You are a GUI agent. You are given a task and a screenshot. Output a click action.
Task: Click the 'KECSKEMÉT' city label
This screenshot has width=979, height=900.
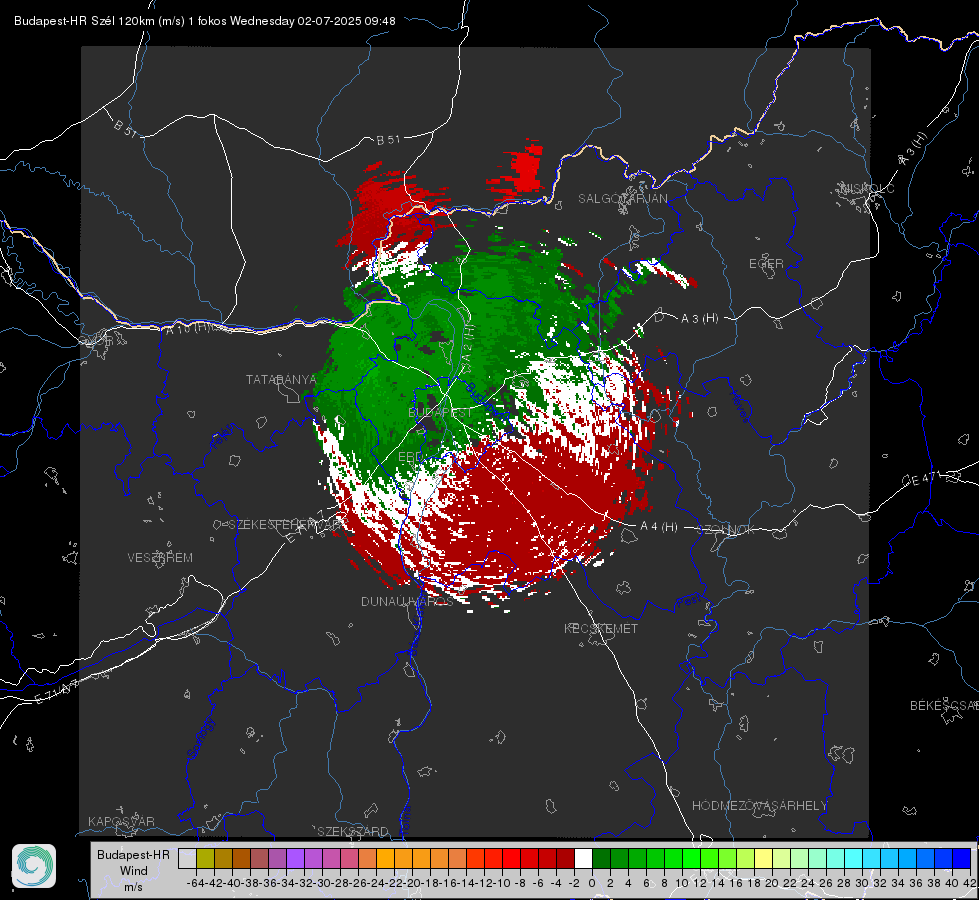click(601, 628)
